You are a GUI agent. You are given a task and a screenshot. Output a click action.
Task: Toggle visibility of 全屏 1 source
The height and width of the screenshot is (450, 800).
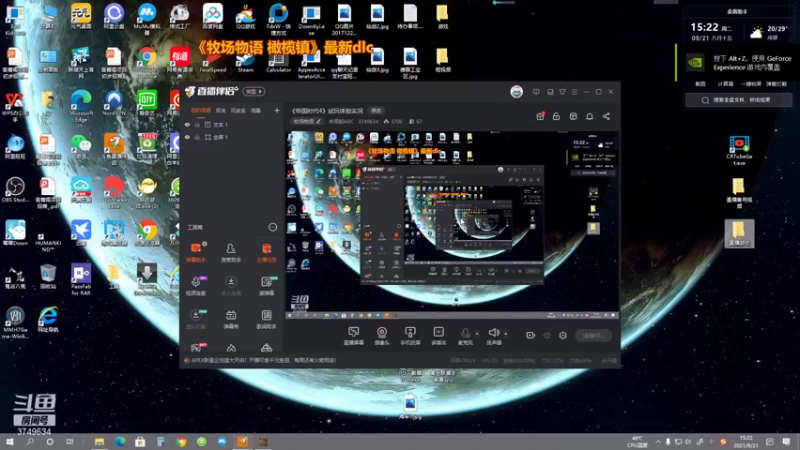click(x=187, y=137)
